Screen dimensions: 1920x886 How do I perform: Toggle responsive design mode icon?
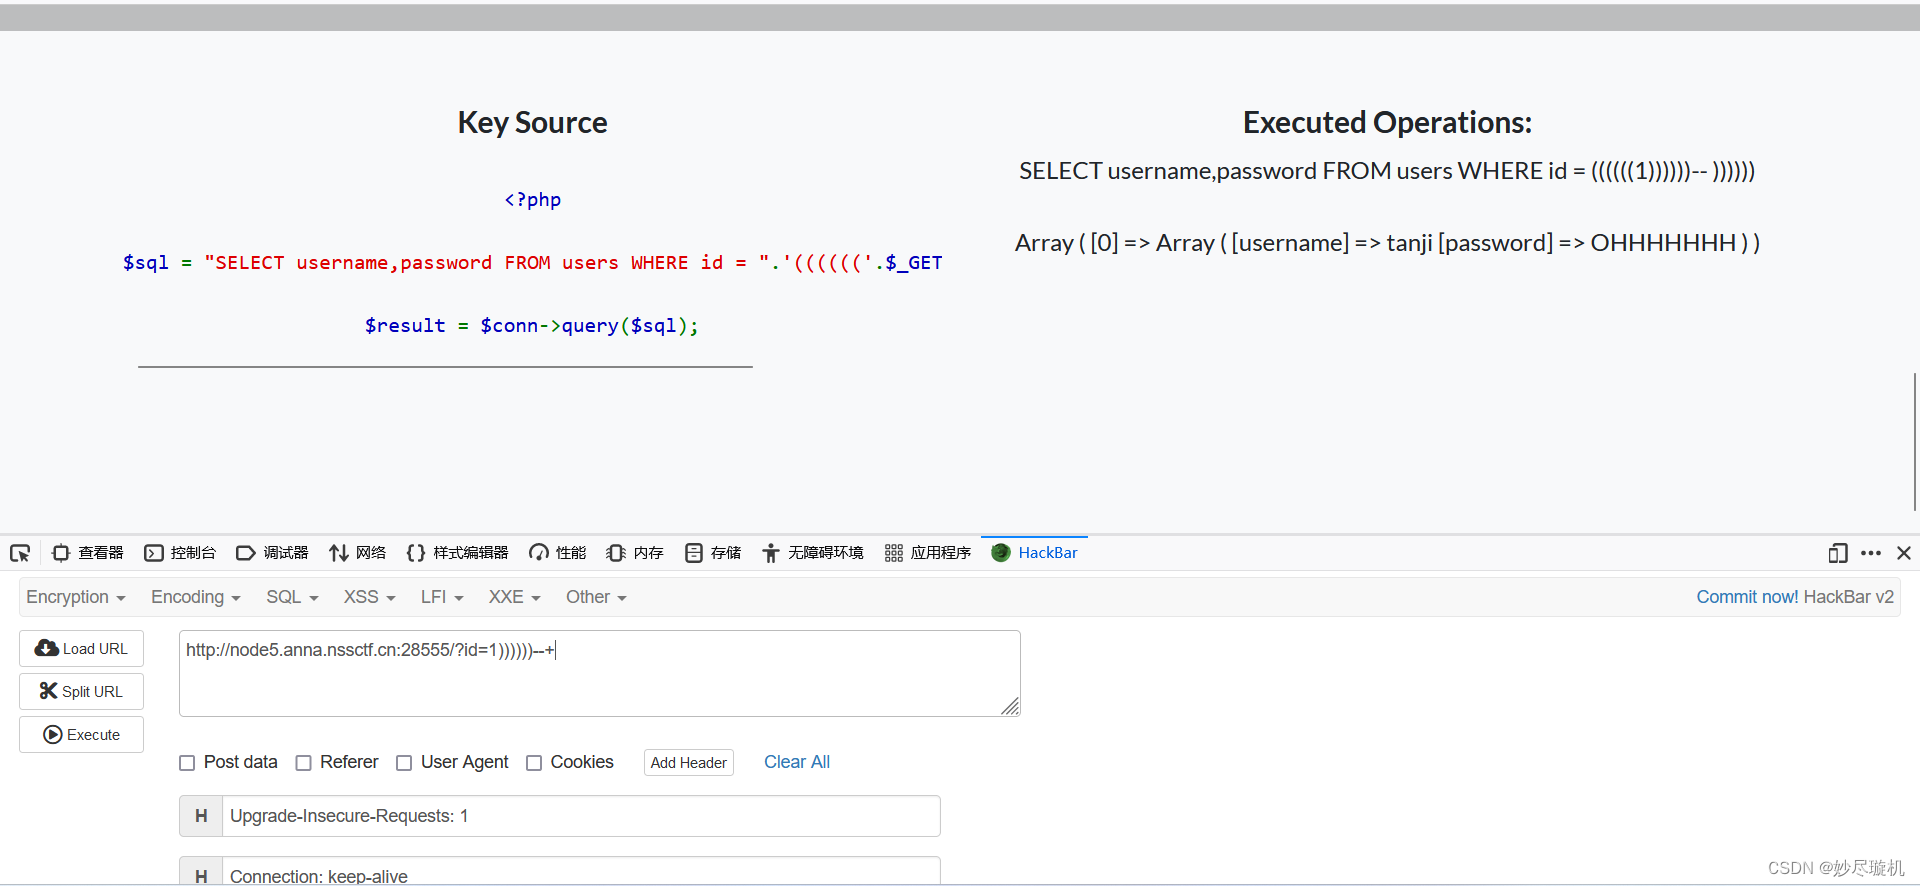pyautogui.click(x=1838, y=553)
